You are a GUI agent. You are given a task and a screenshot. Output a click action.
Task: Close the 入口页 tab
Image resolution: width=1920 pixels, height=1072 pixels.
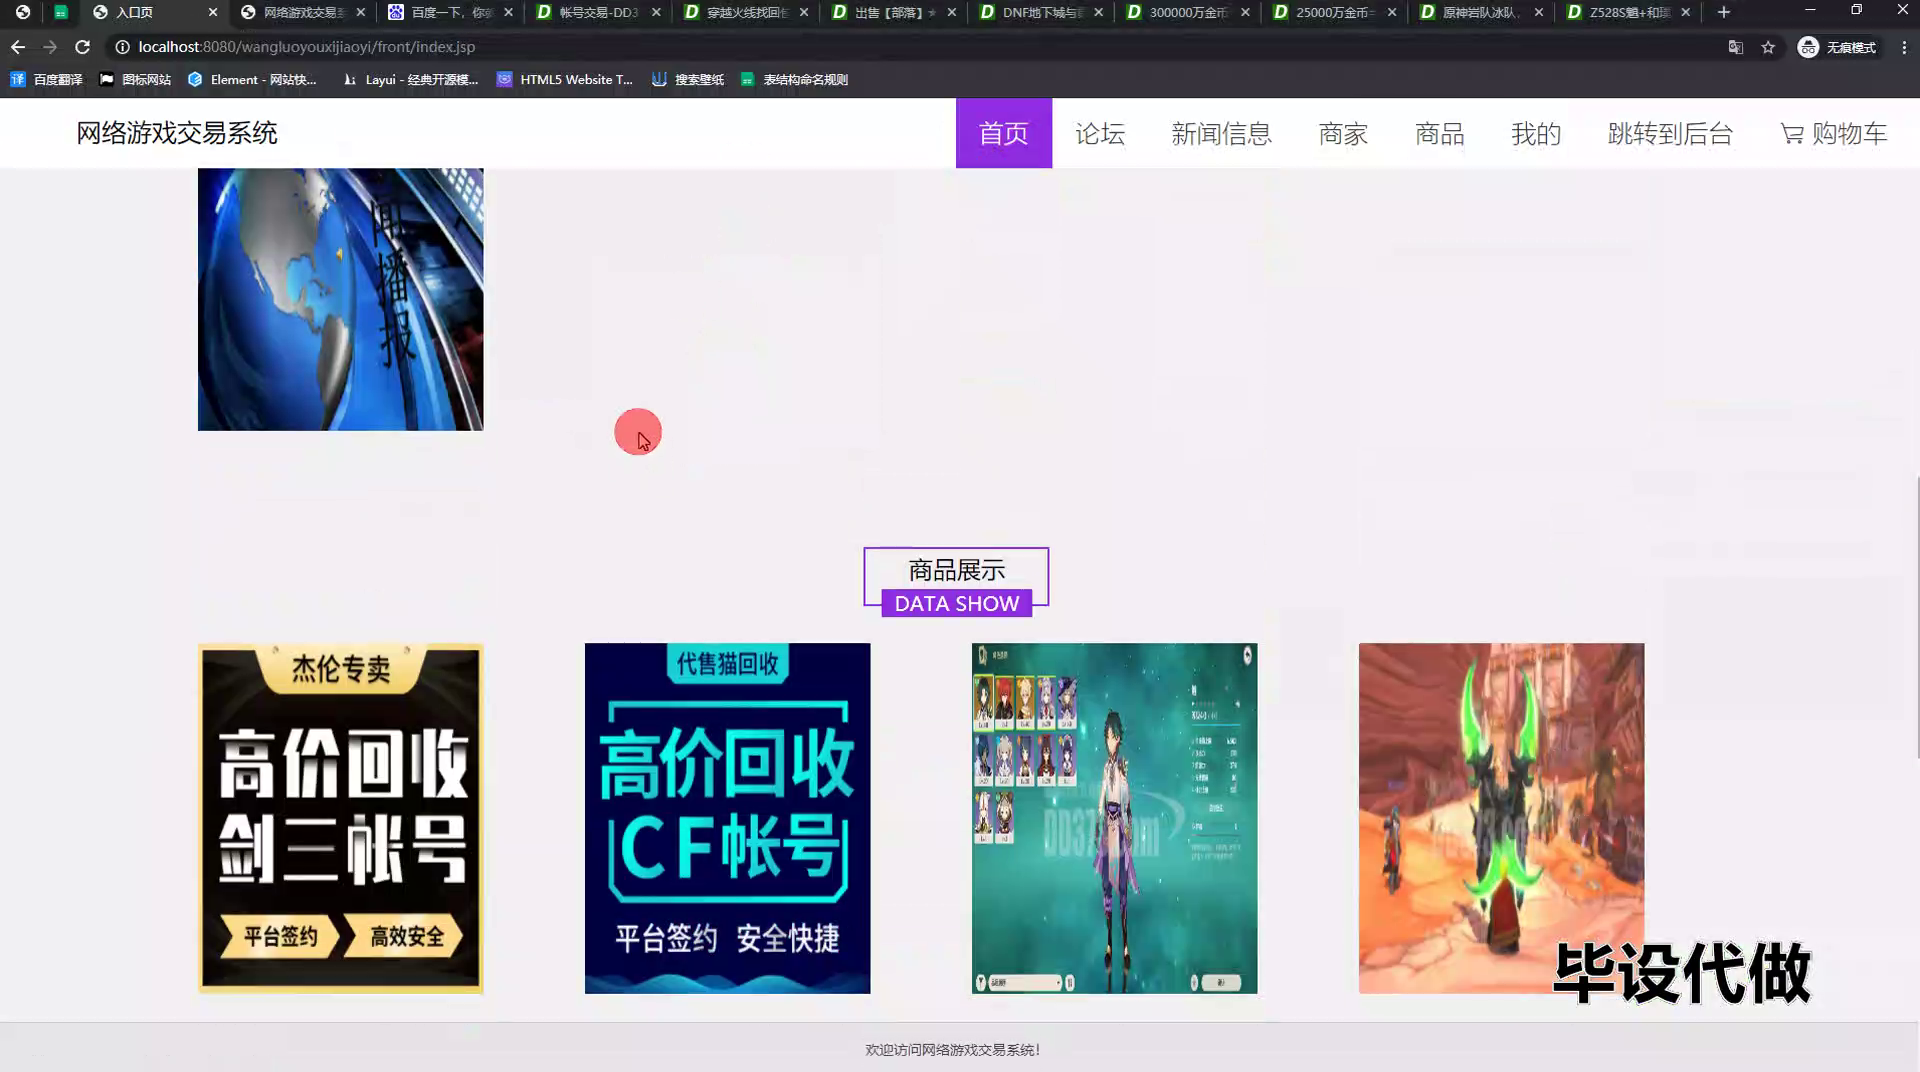coord(213,12)
